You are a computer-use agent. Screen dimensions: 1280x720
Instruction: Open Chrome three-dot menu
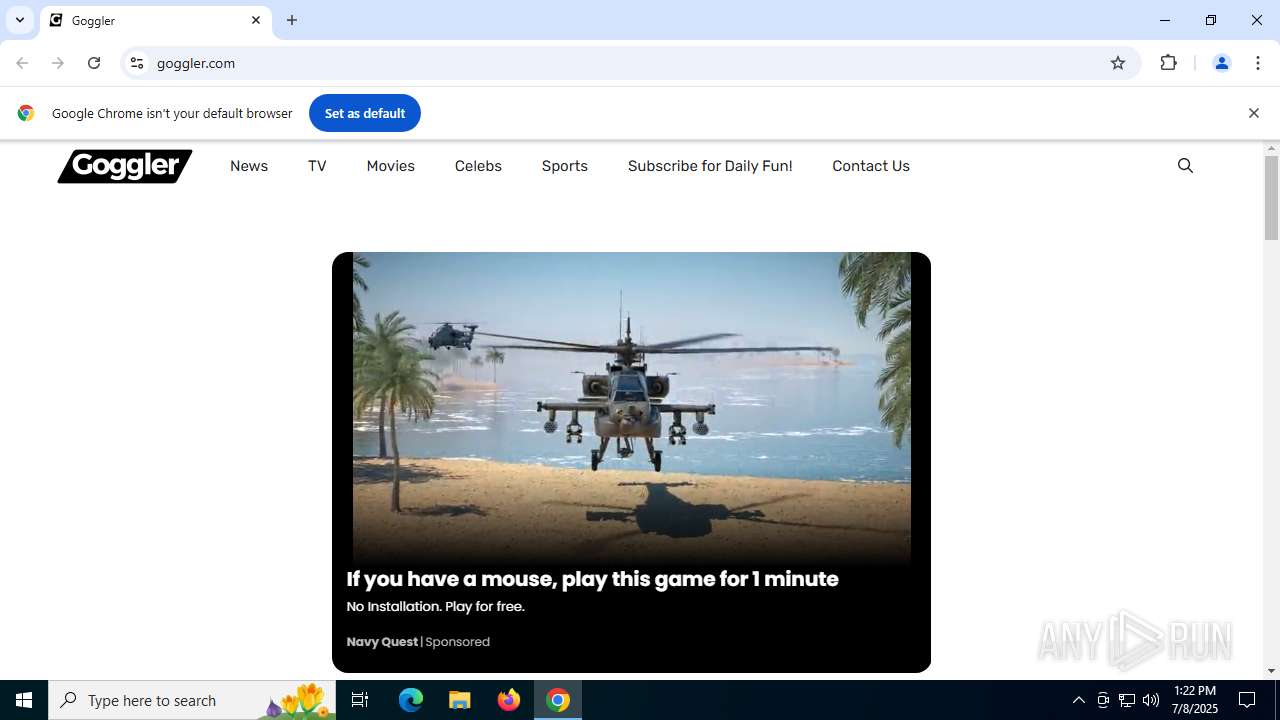coord(1258,63)
